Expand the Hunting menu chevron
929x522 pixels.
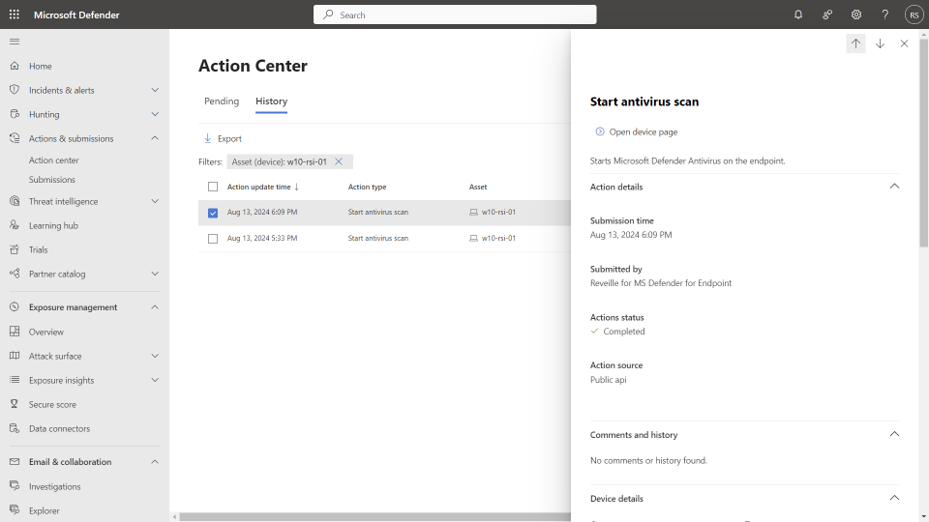155,114
